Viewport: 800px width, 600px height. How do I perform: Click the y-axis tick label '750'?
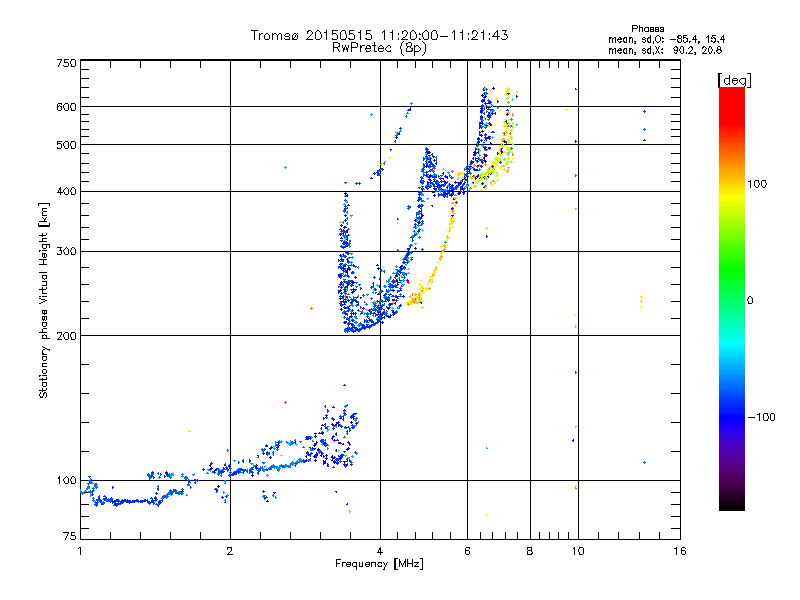coord(66,63)
